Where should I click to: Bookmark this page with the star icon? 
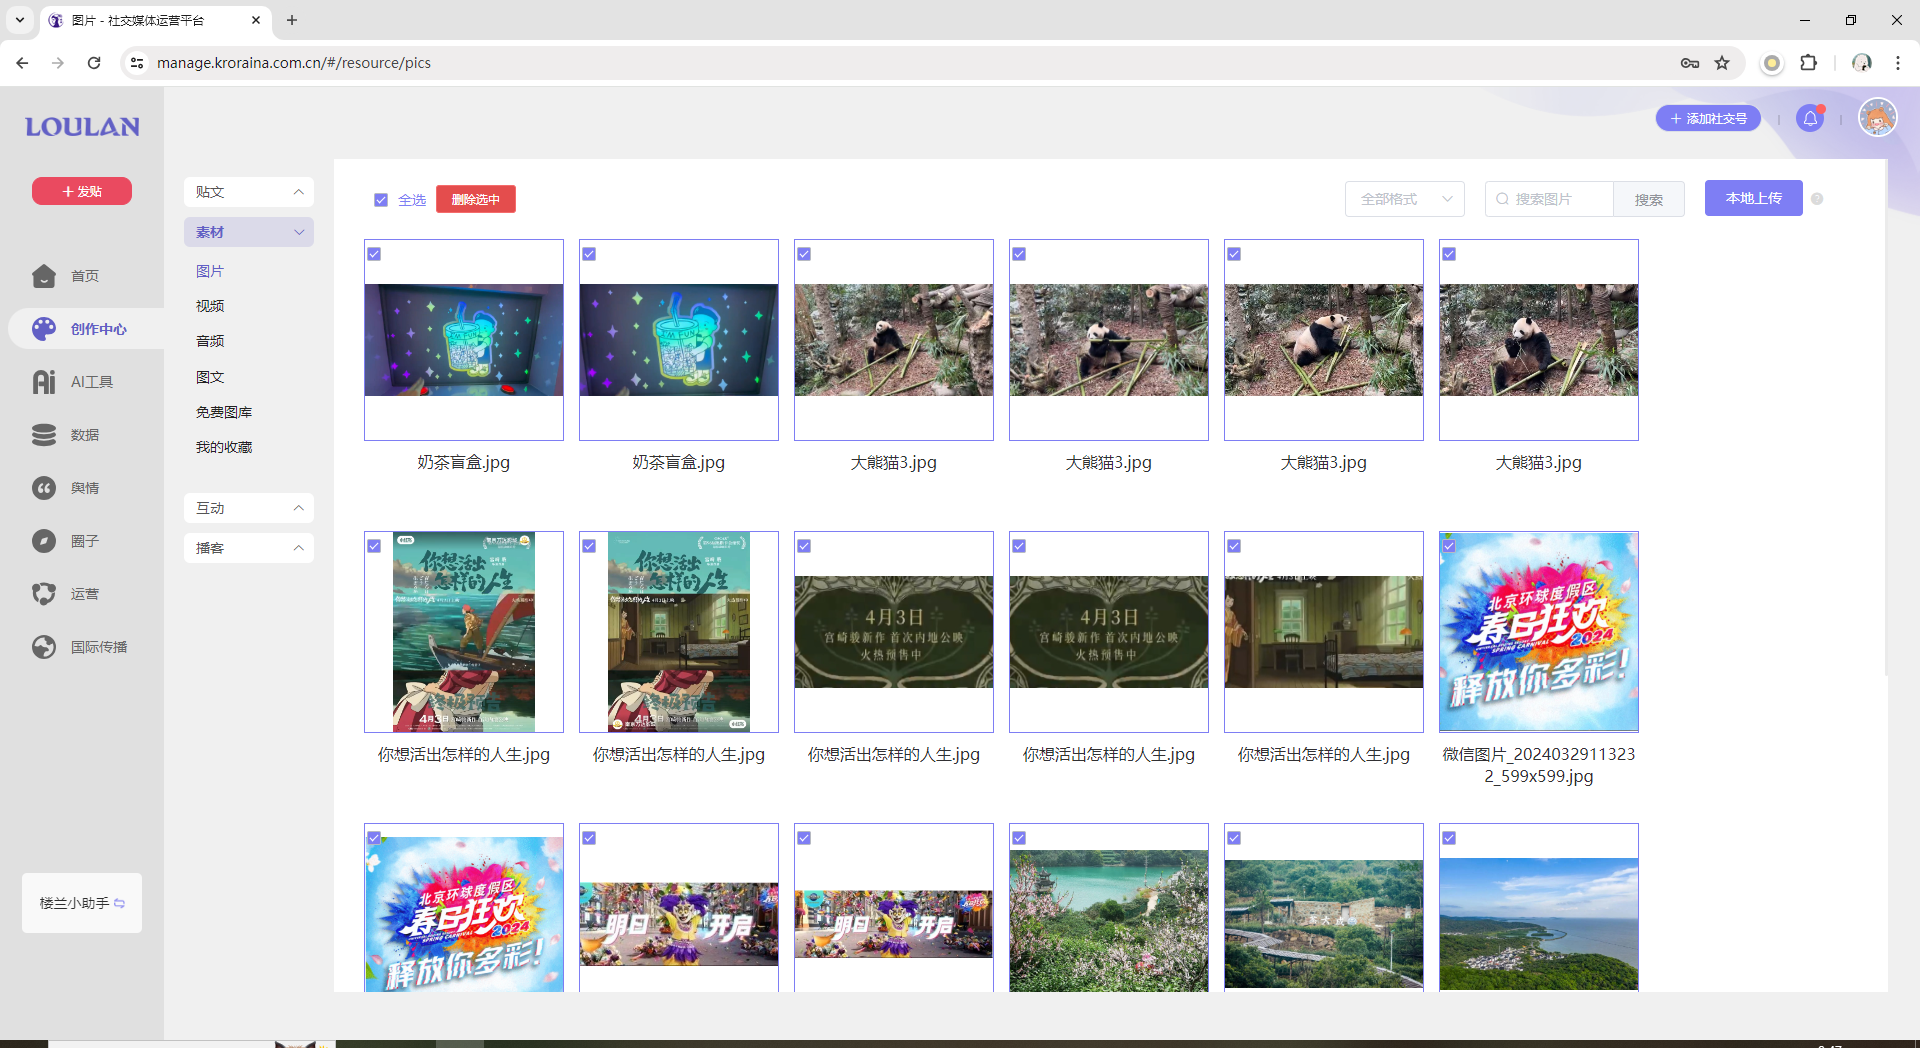pyautogui.click(x=1722, y=63)
